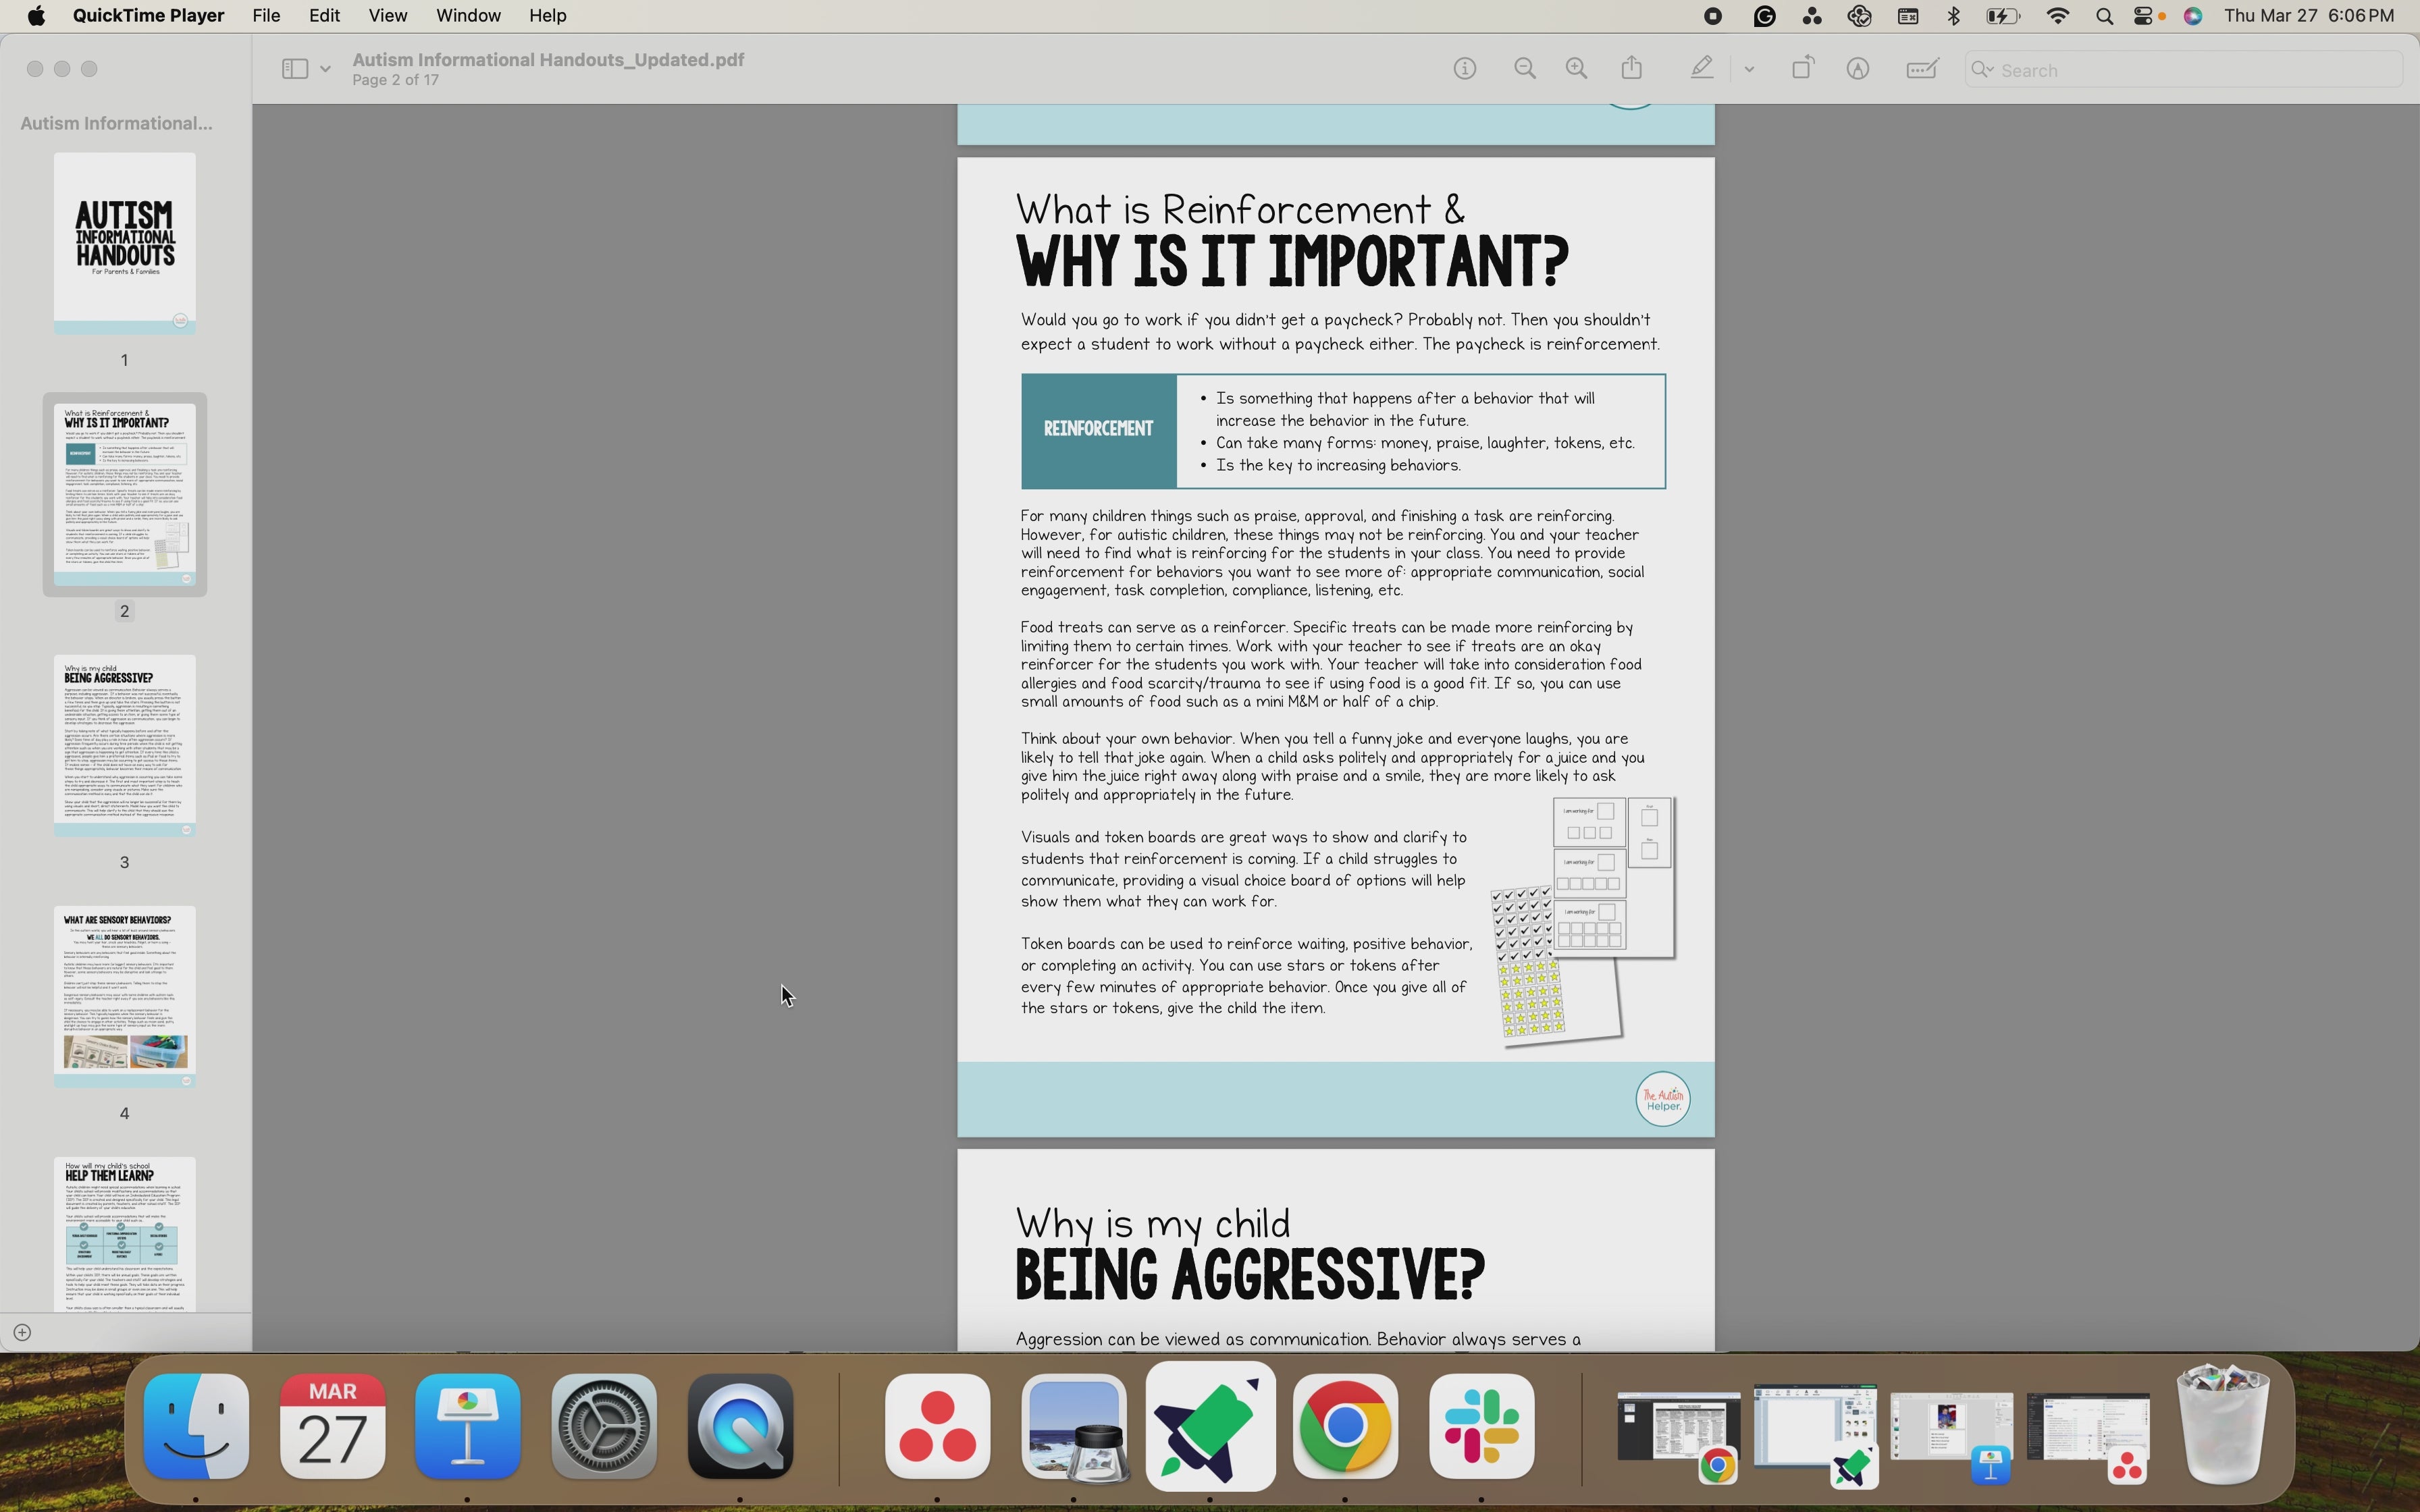
Task: Open the highlight color dropdown
Action: [x=1748, y=68]
